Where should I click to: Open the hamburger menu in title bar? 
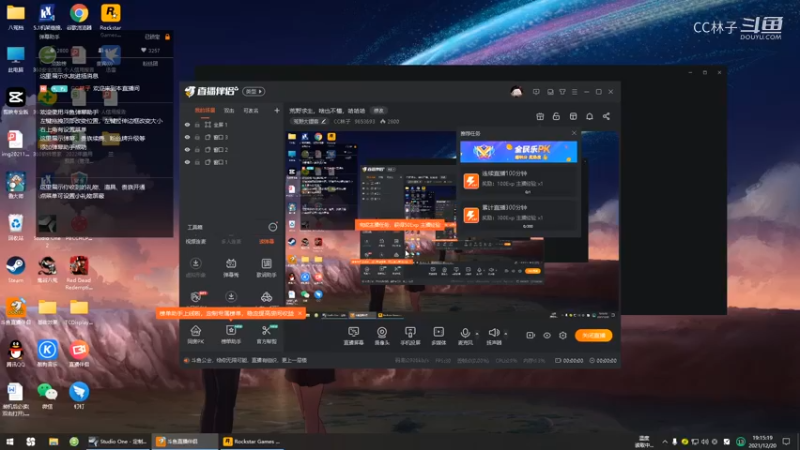574,92
